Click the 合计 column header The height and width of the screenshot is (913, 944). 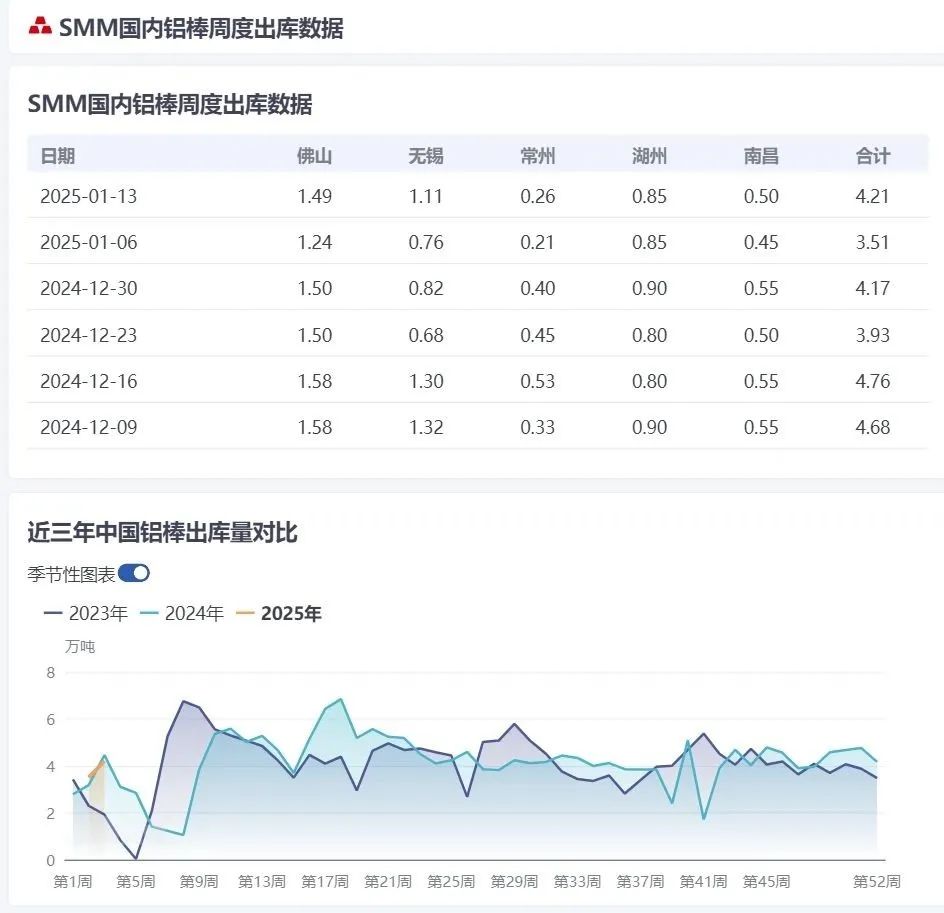[872, 156]
